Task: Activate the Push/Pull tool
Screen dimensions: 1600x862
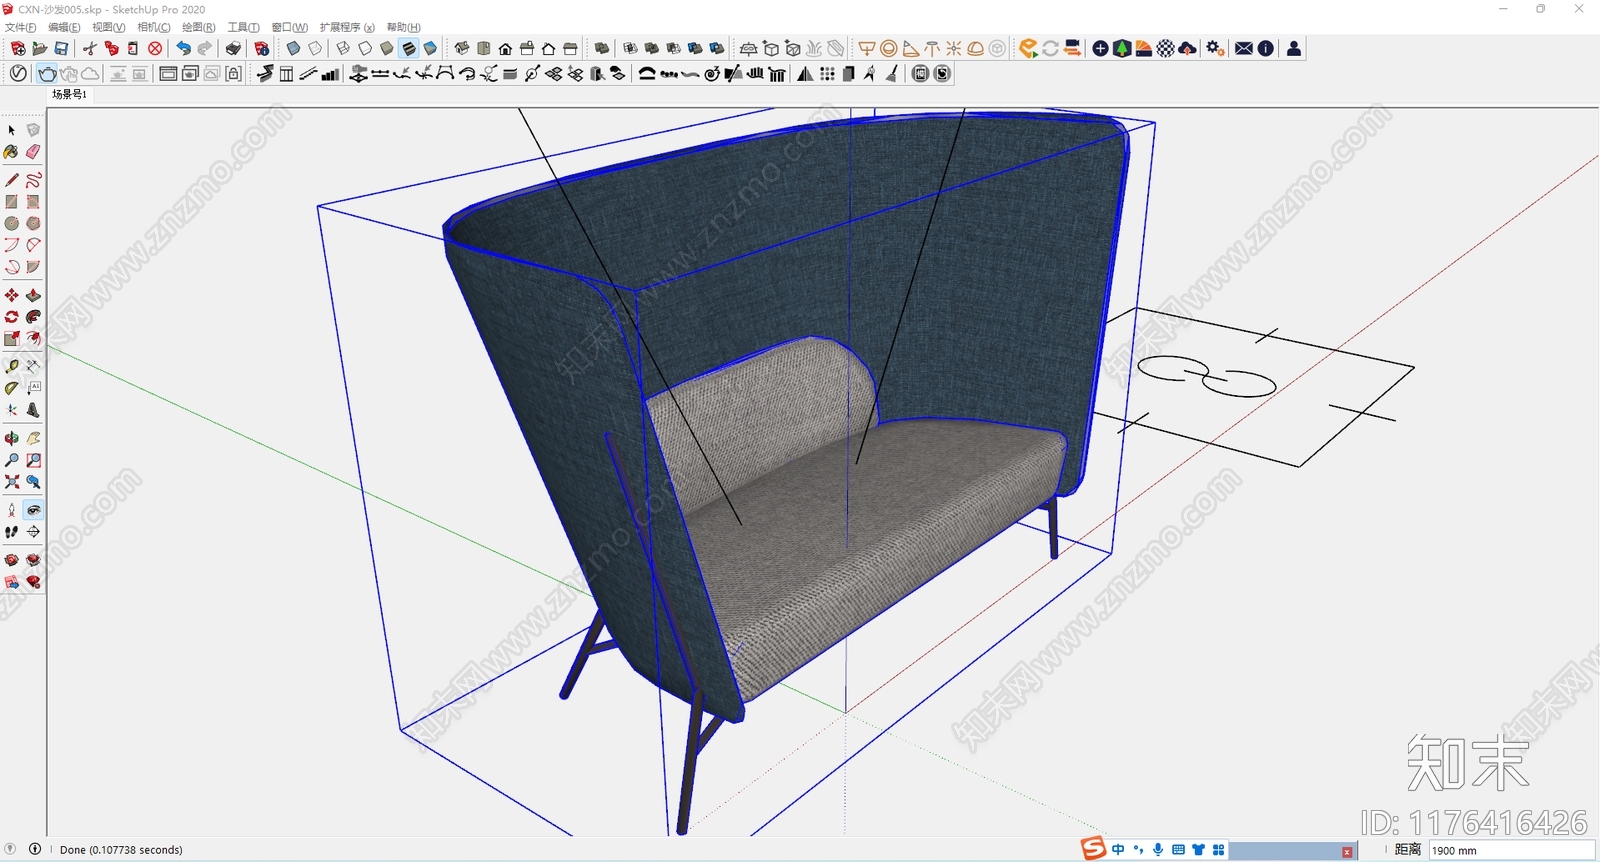Action: pyautogui.click(x=33, y=295)
